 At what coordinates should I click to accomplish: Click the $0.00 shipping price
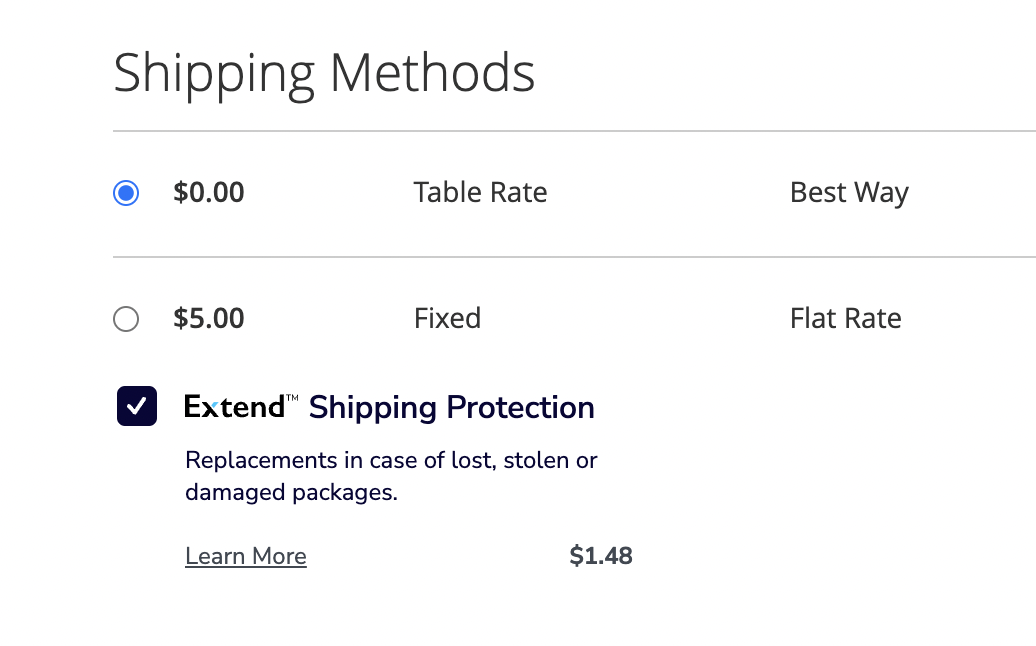click(209, 192)
